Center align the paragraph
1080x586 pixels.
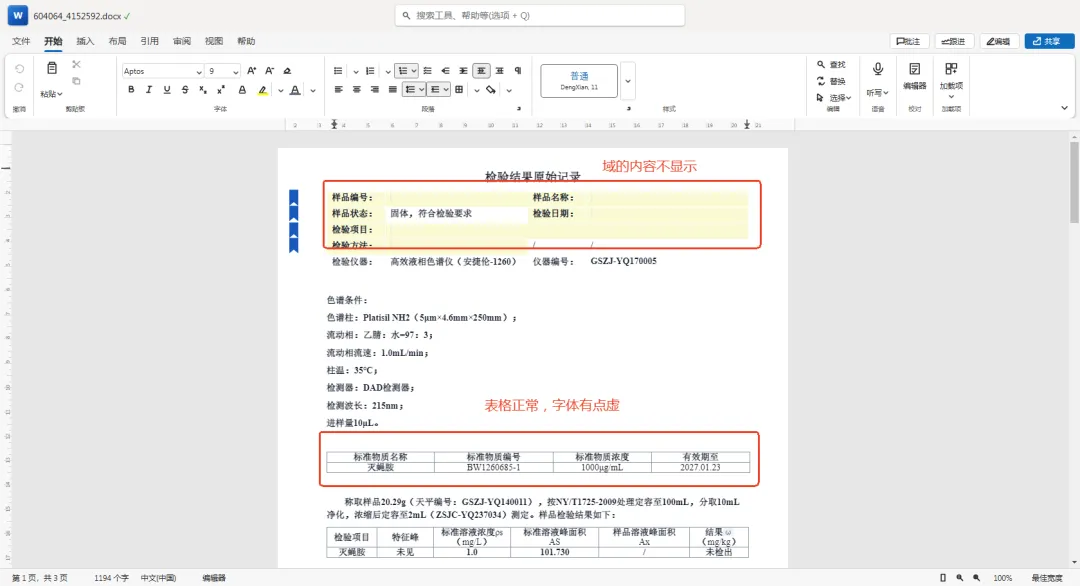click(356, 90)
